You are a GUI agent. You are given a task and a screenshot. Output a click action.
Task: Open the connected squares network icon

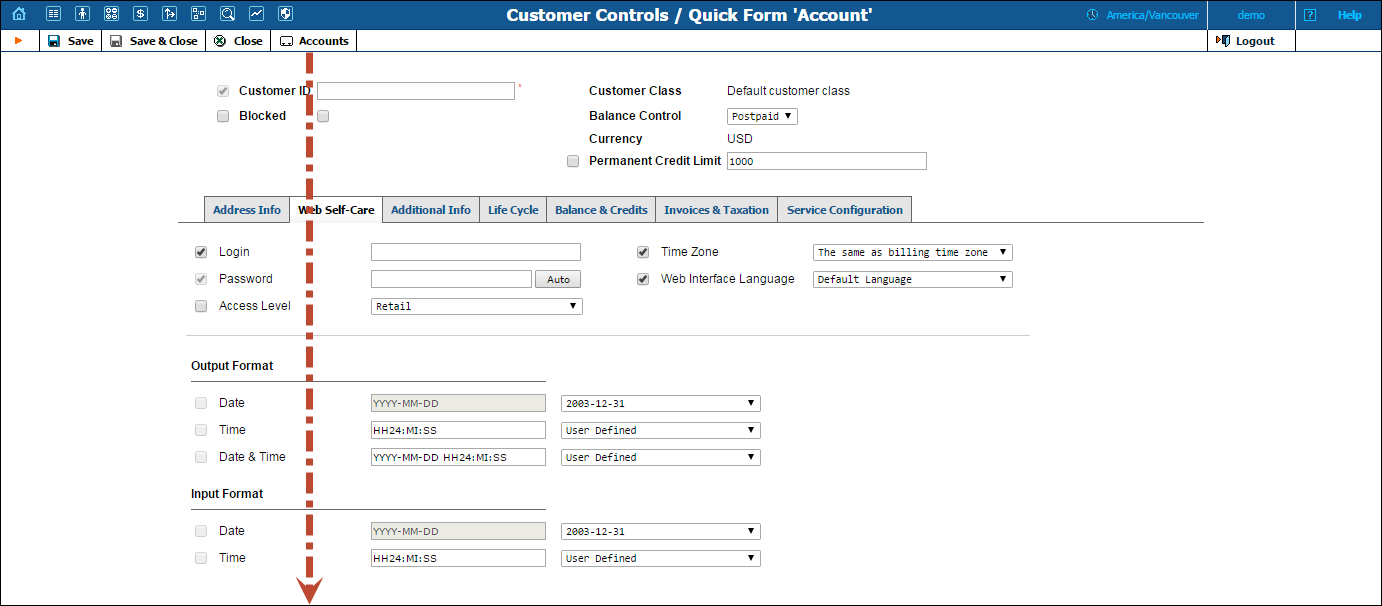point(199,14)
